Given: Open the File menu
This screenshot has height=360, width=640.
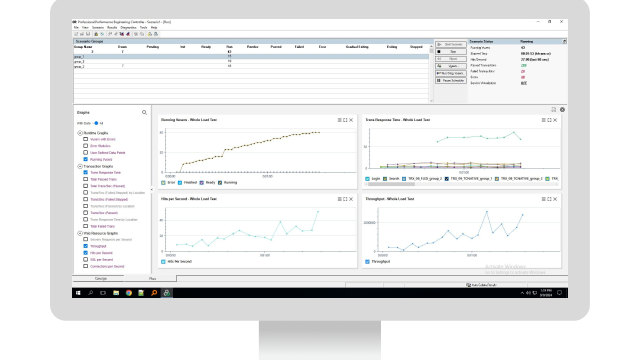Looking at the screenshot, I should pos(76,28).
